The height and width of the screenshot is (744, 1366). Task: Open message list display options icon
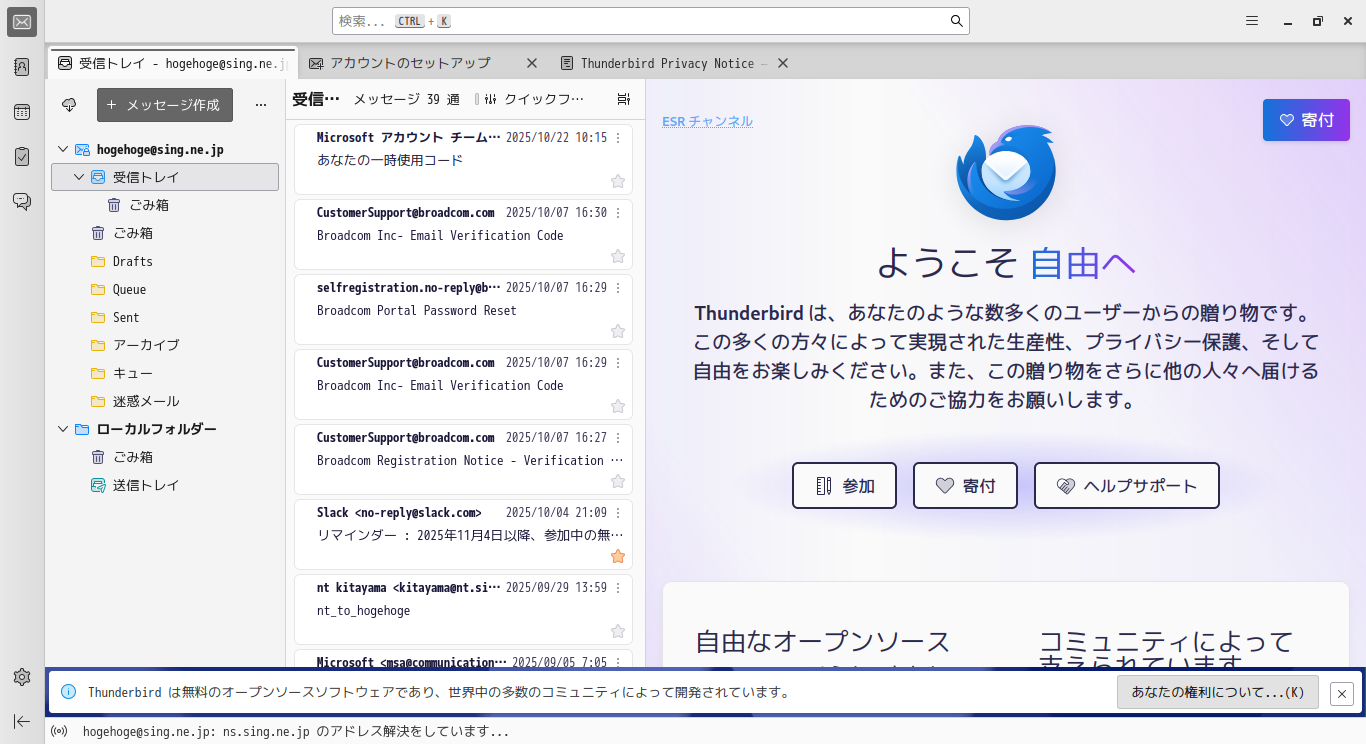[624, 99]
